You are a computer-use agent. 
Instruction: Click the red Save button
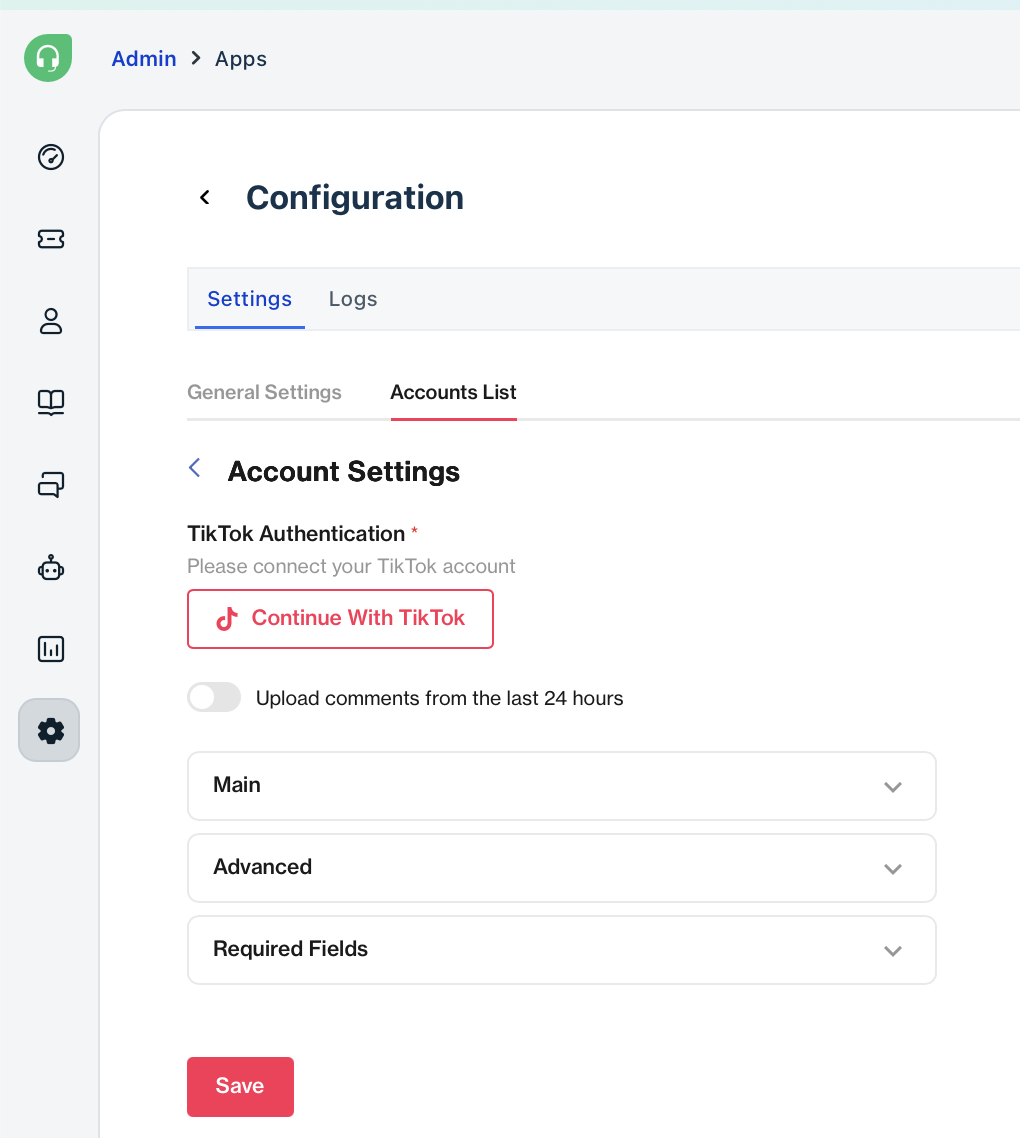[240, 1086]
